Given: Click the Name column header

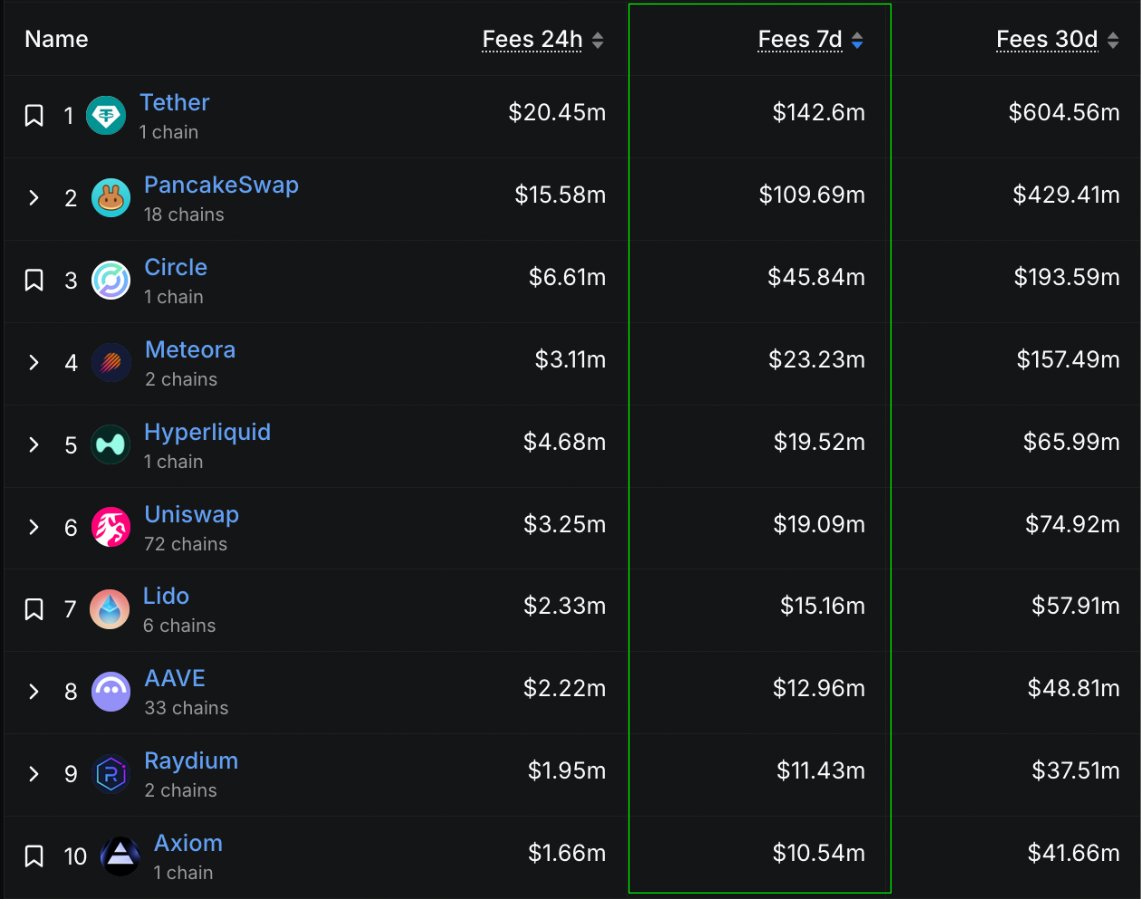Looking at the screenshot, I should (56, 39).
